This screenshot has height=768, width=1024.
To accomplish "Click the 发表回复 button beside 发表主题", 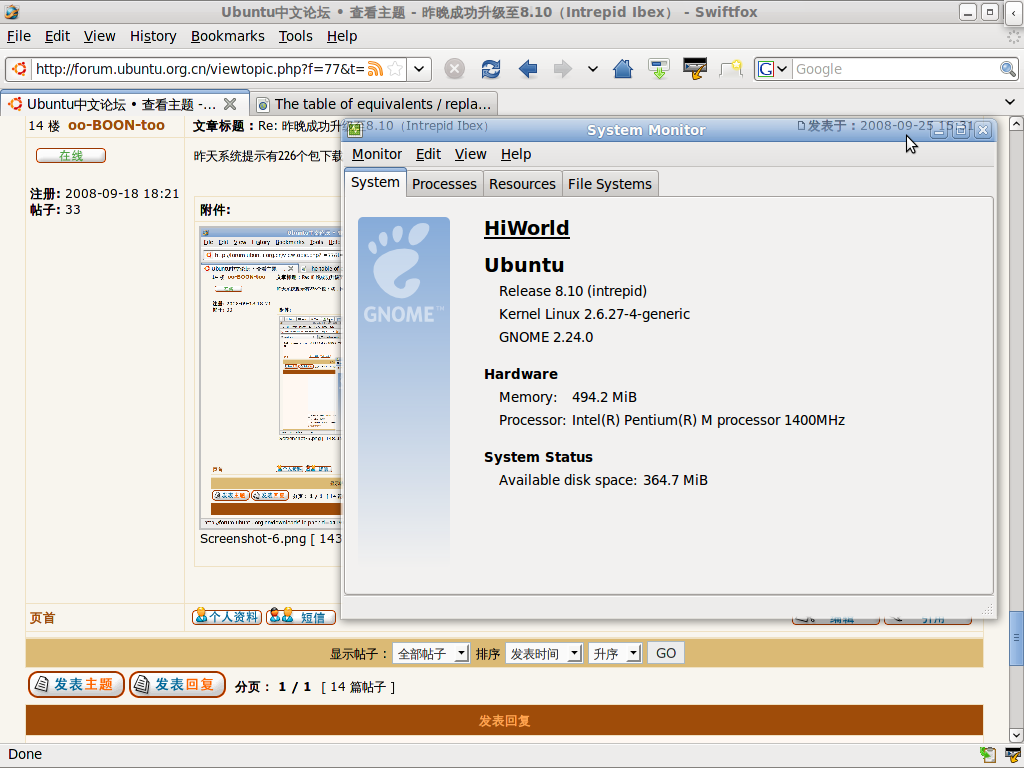I will click(177, 684).
